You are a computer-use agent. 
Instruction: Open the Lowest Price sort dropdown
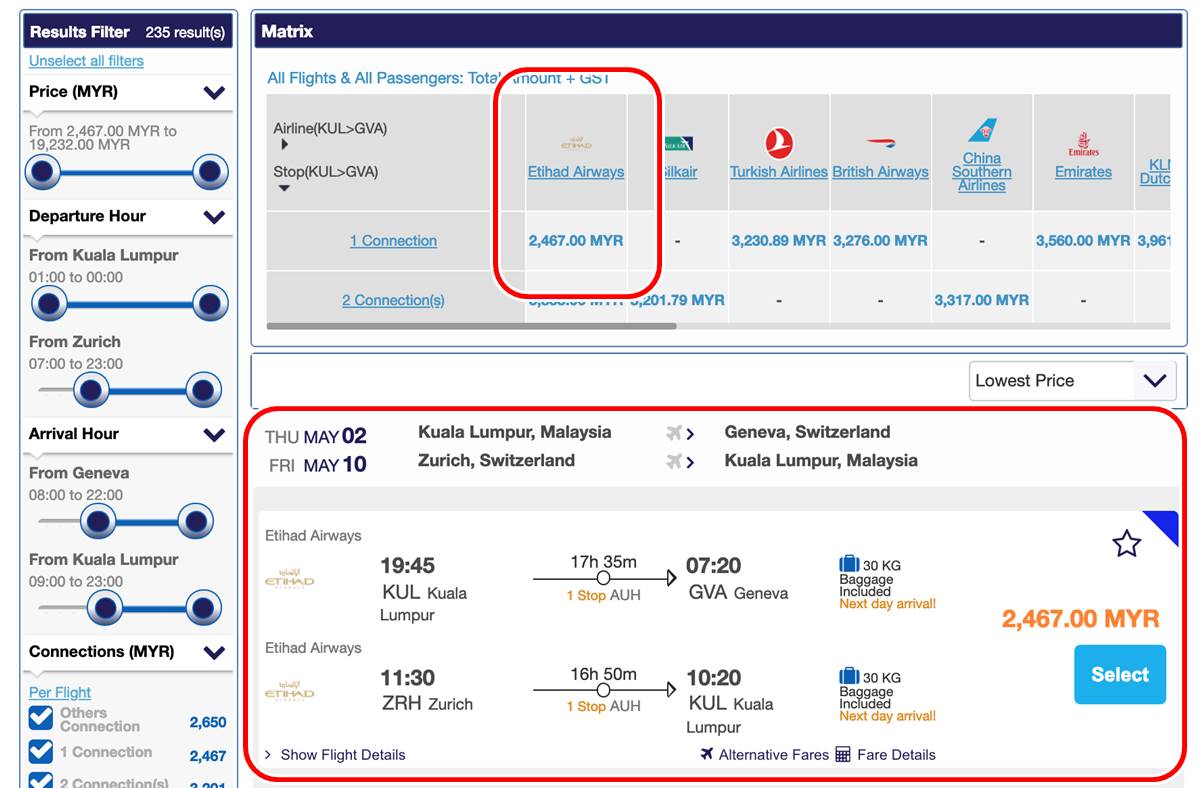click(x=1073, y=381)
